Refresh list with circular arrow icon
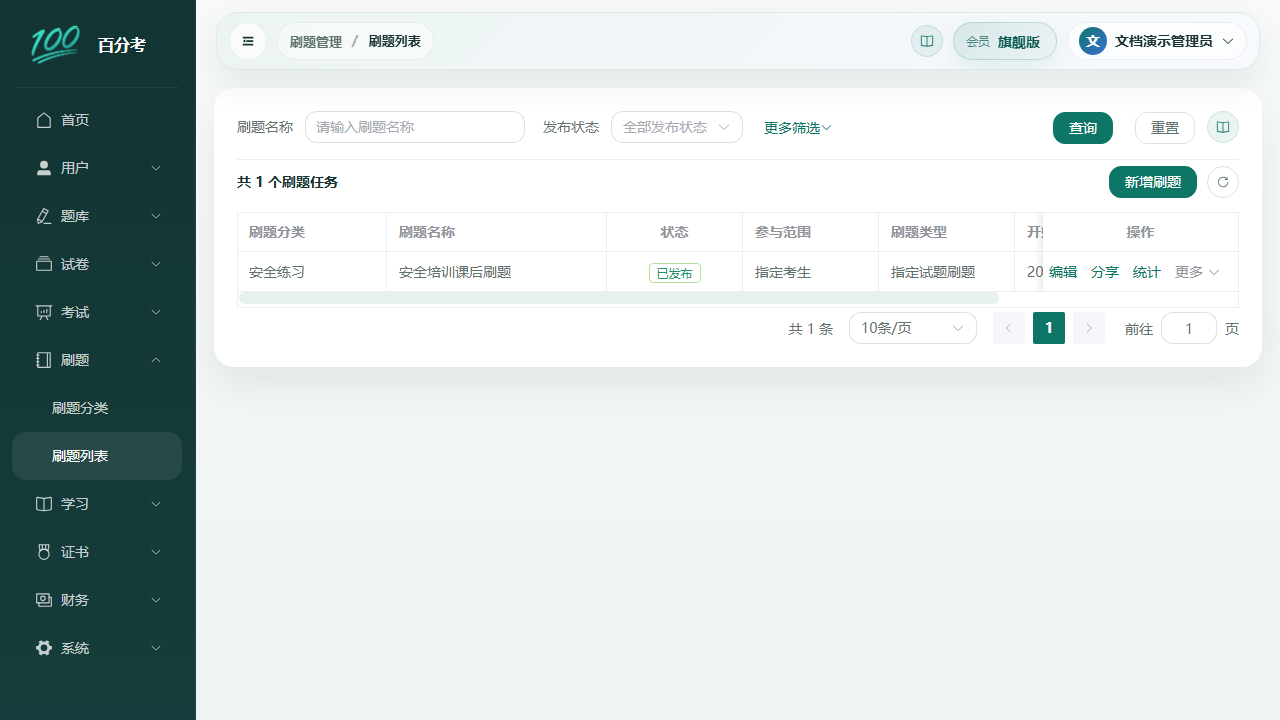Image resolution: width=1280 pixels, height=720 pixels. pyautogui.click(x=1223, y=182)
